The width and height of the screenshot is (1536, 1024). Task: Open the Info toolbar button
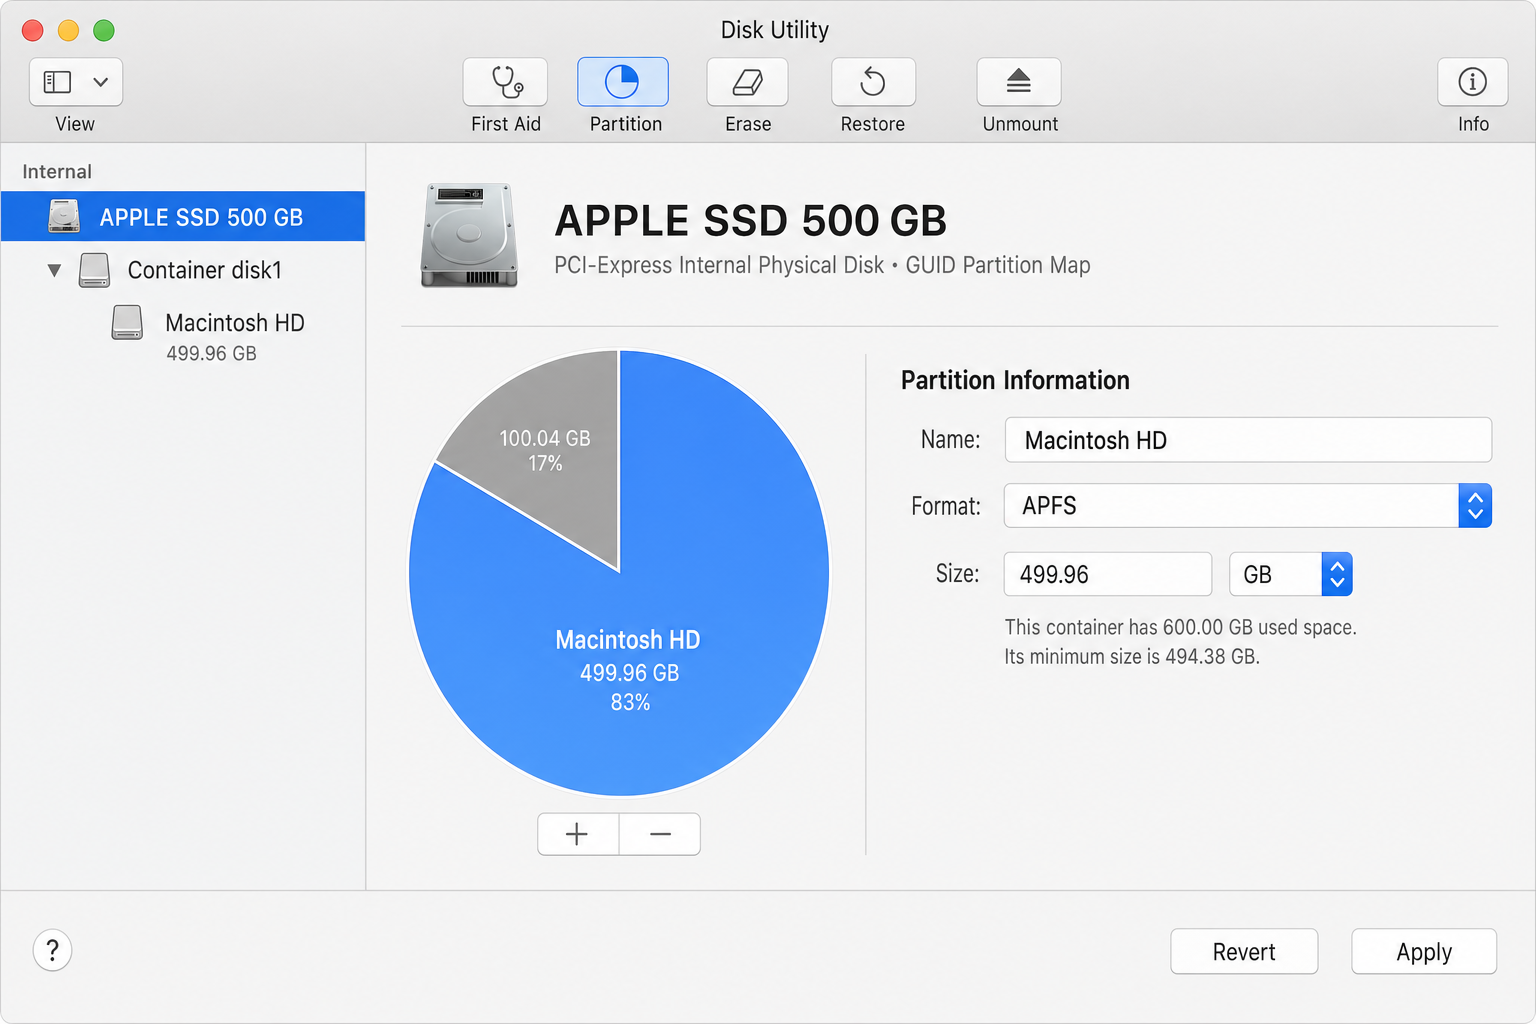tap(1472, 82)
